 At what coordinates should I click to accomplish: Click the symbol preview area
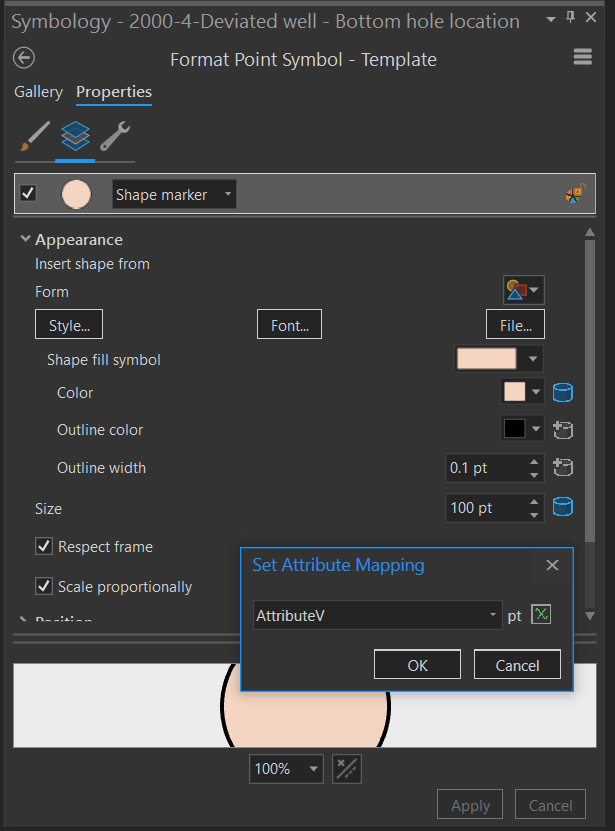305,705
